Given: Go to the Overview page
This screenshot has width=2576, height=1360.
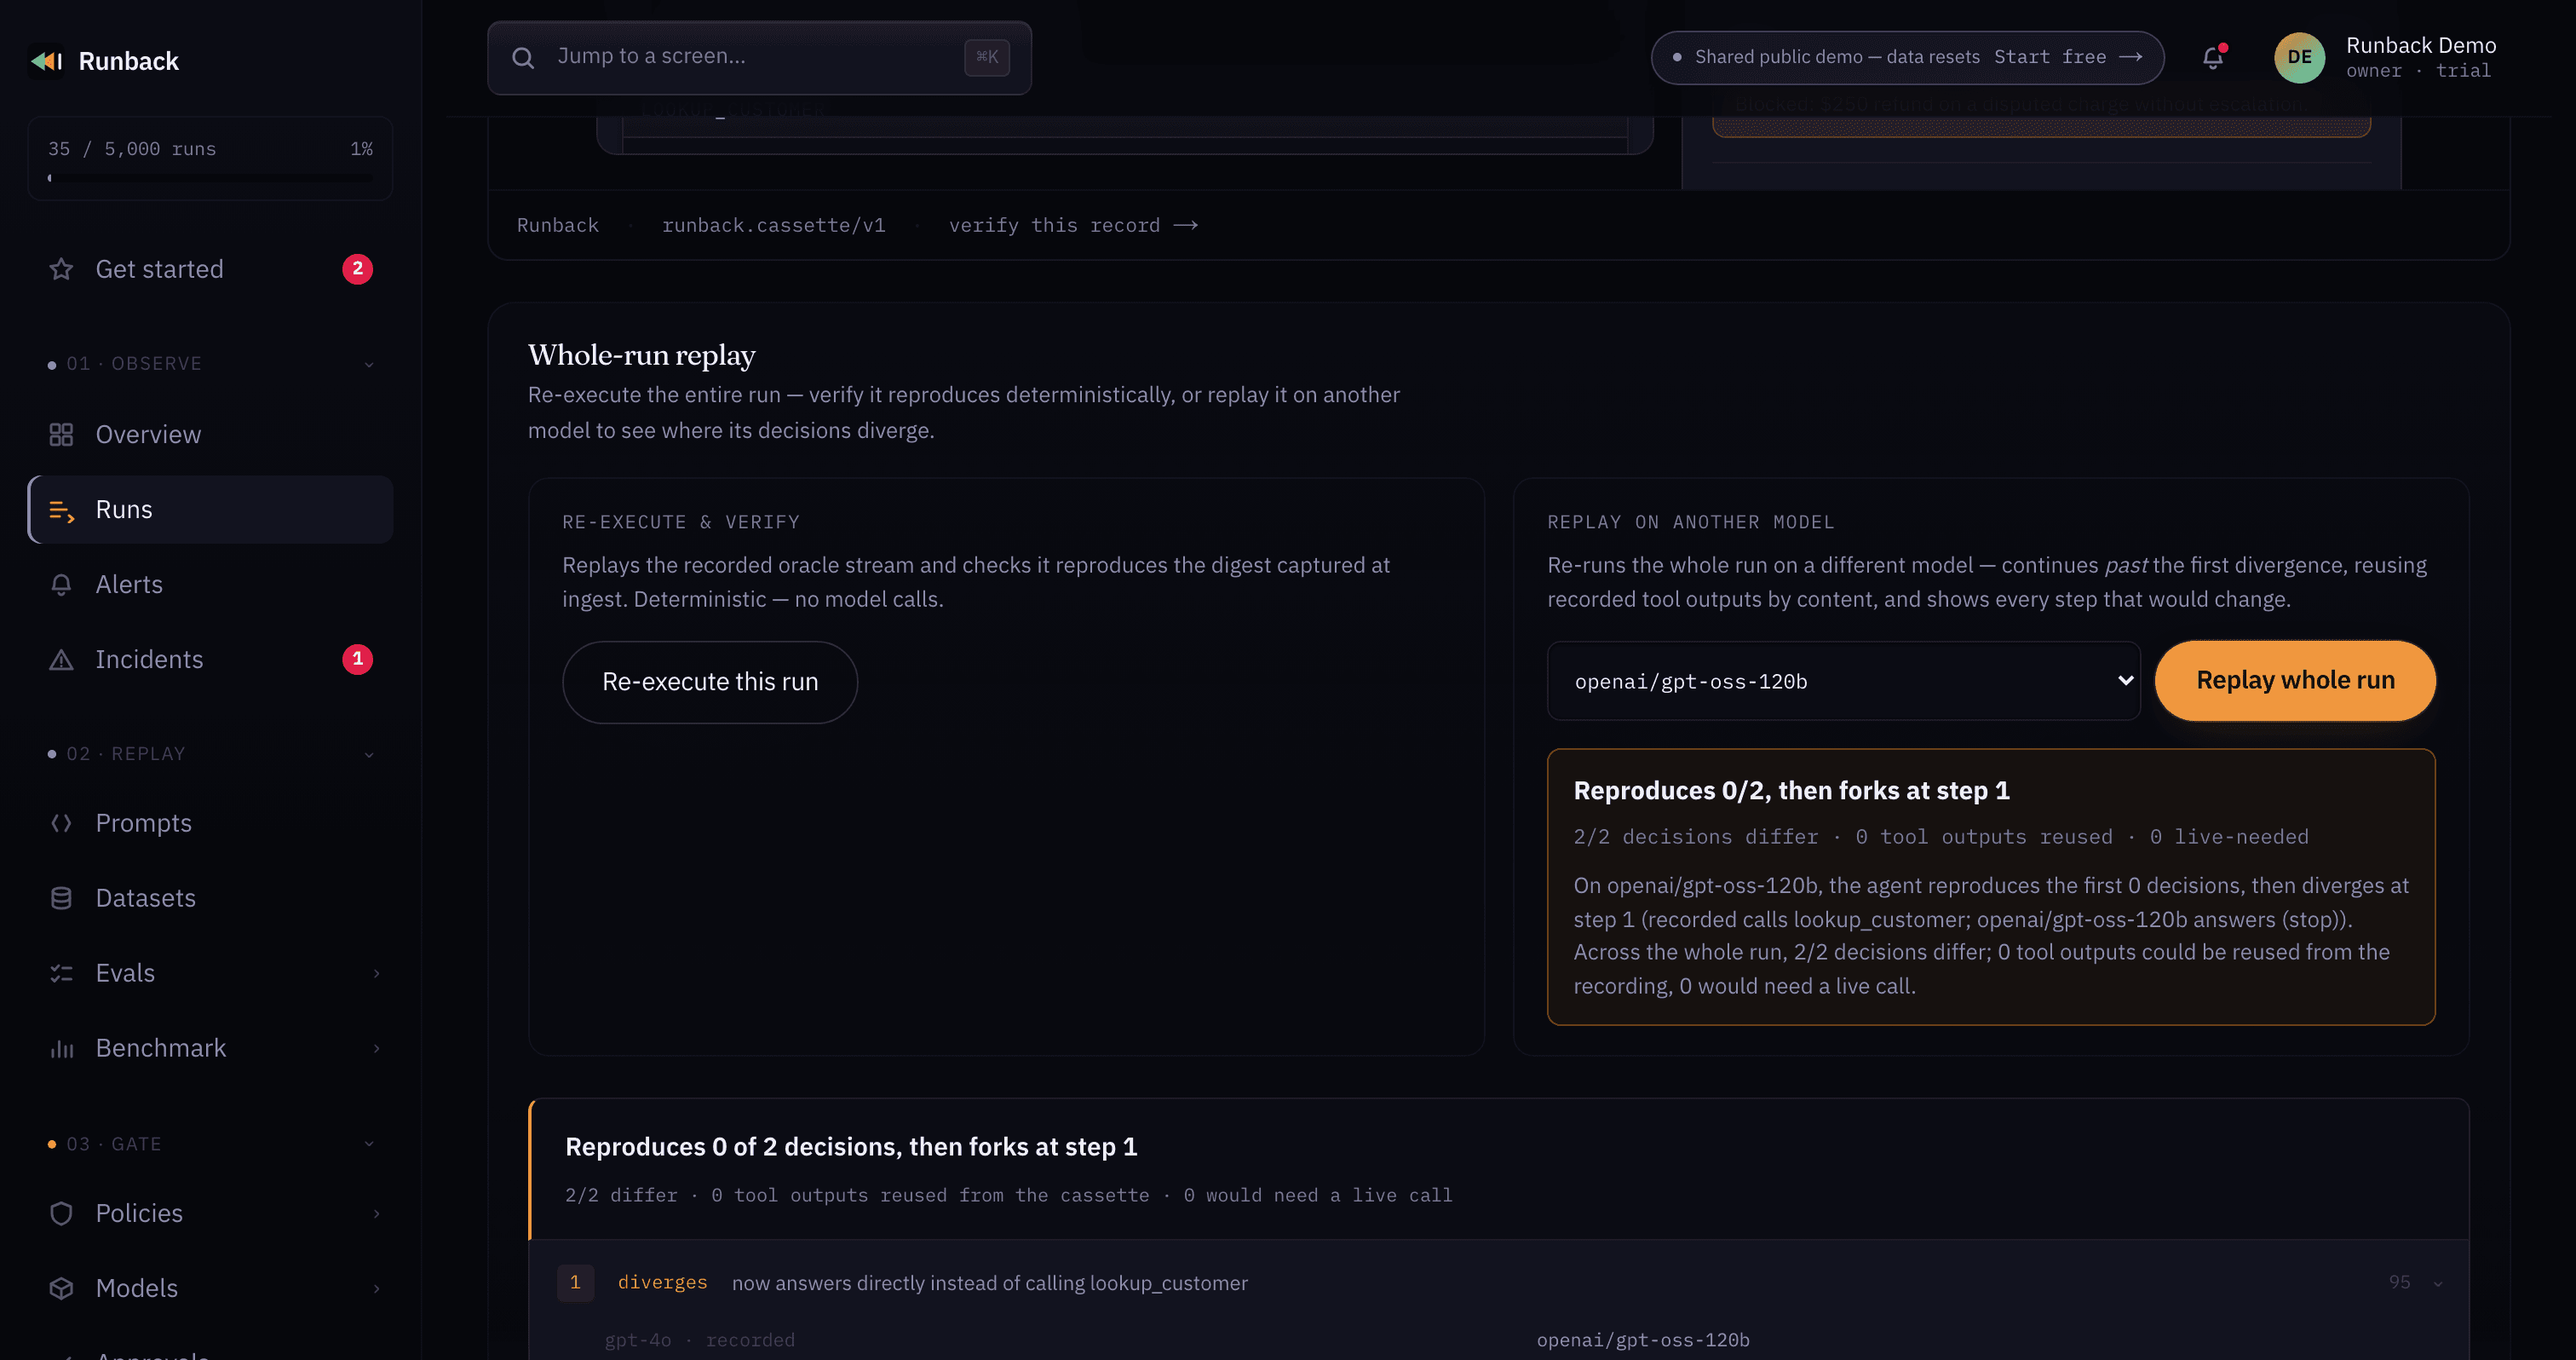Looking at the screenshot, I should [210, 434].
